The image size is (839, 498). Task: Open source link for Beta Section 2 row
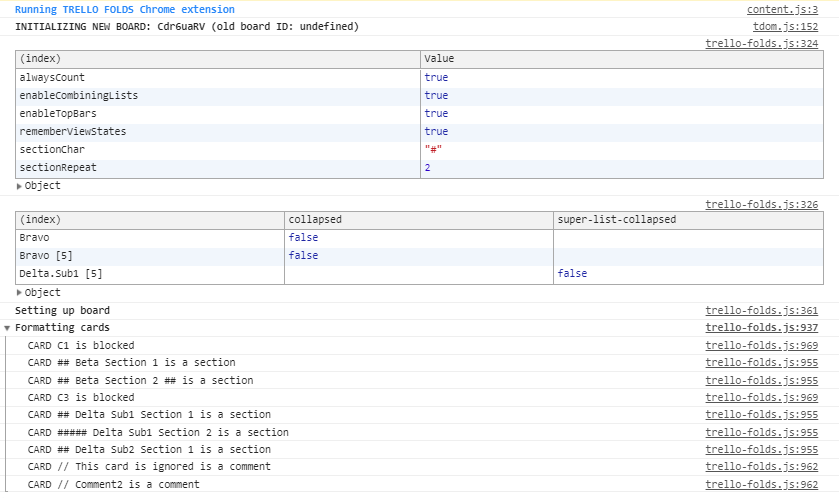761,380
